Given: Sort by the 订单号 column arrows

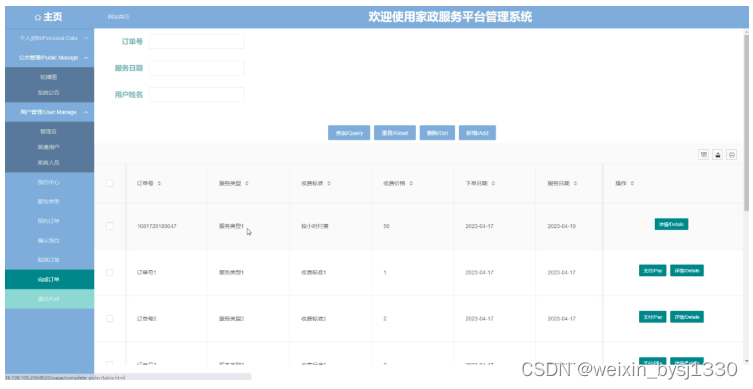Looking at the screenshot, I should coord(159,183).
